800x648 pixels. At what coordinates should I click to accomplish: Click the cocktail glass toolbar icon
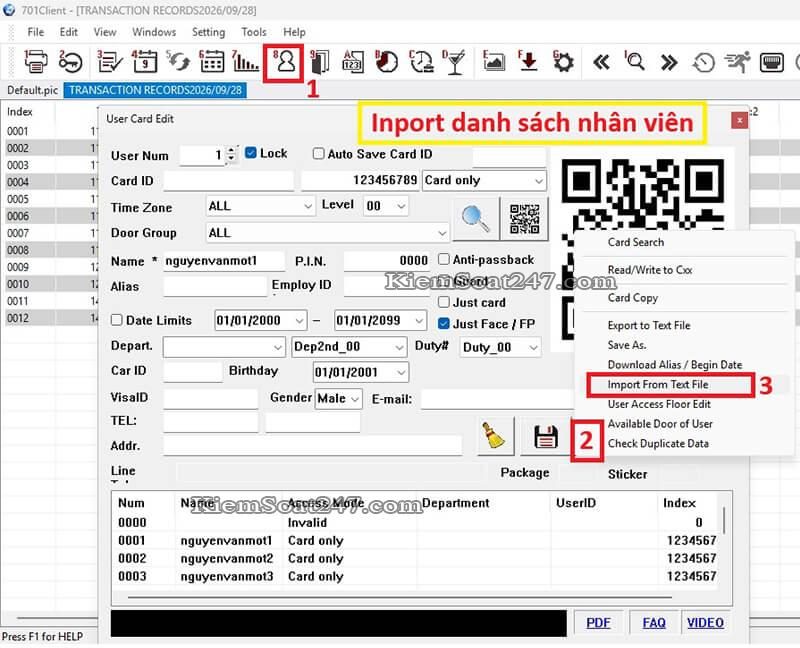pyautogui.click(x=455, y=62)
